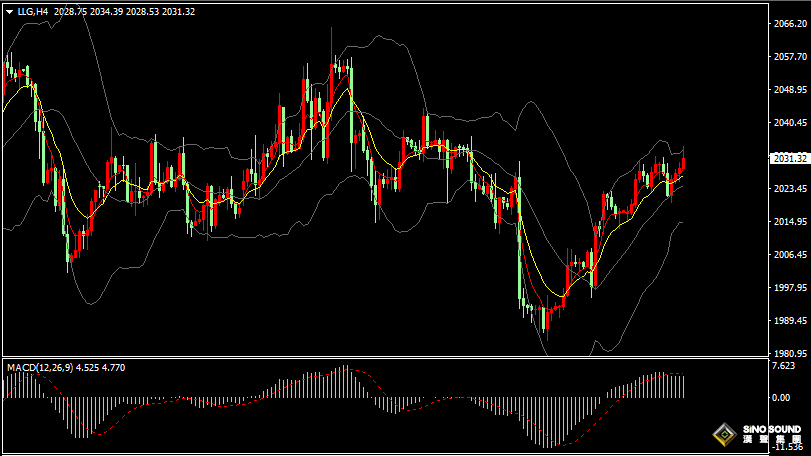The width and height of the screenshot is (811, 456).
Task: Click the 2048.95 price scale value
Action: point(789,90)
